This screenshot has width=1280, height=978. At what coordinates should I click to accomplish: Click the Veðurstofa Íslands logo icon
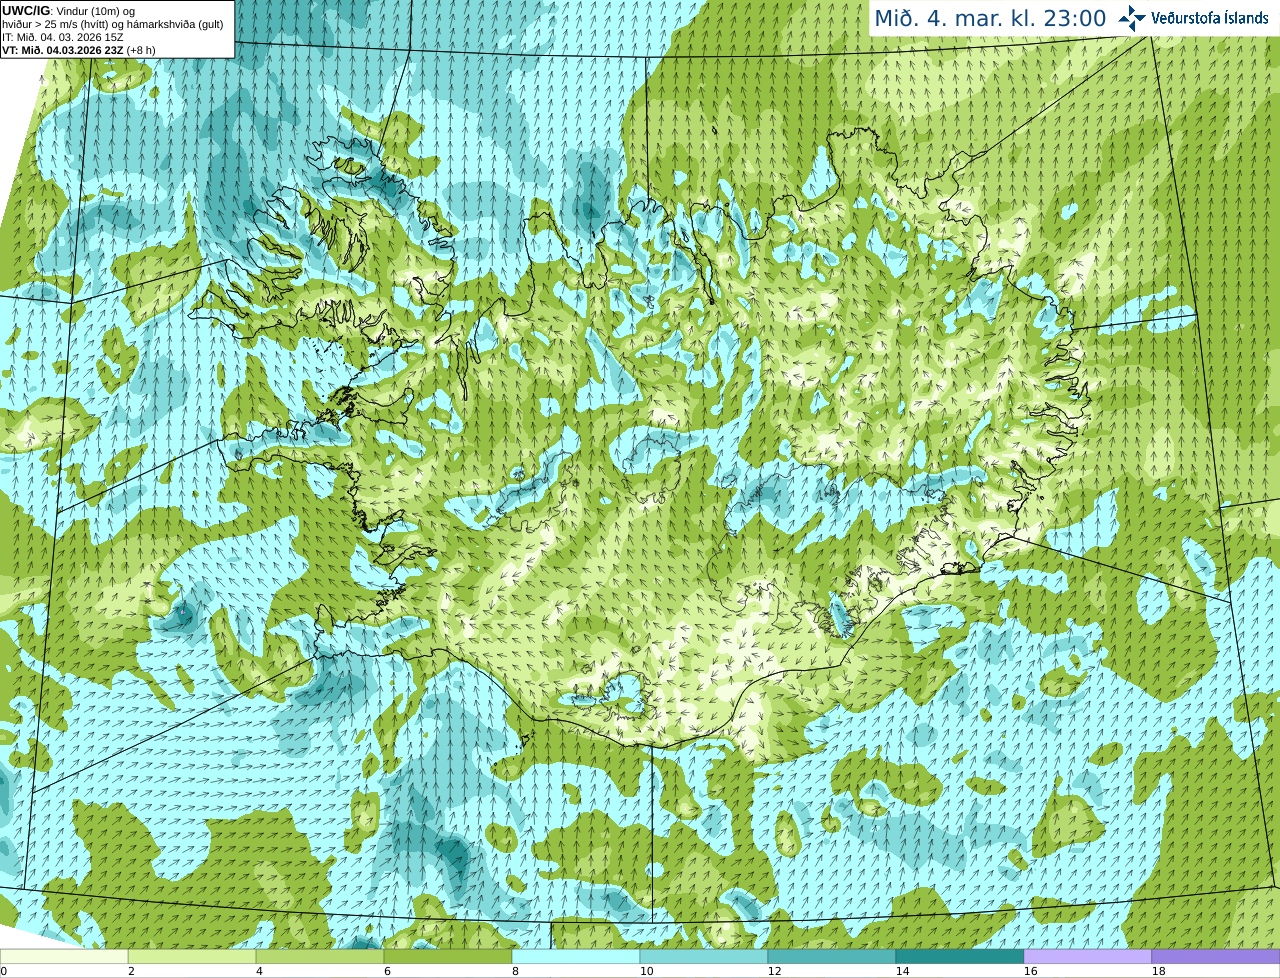[1132, 18]
